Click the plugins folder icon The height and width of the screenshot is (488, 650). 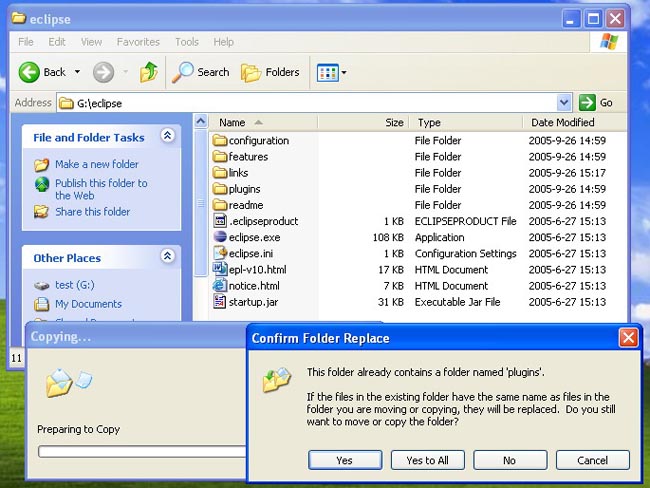coord(220,189)
